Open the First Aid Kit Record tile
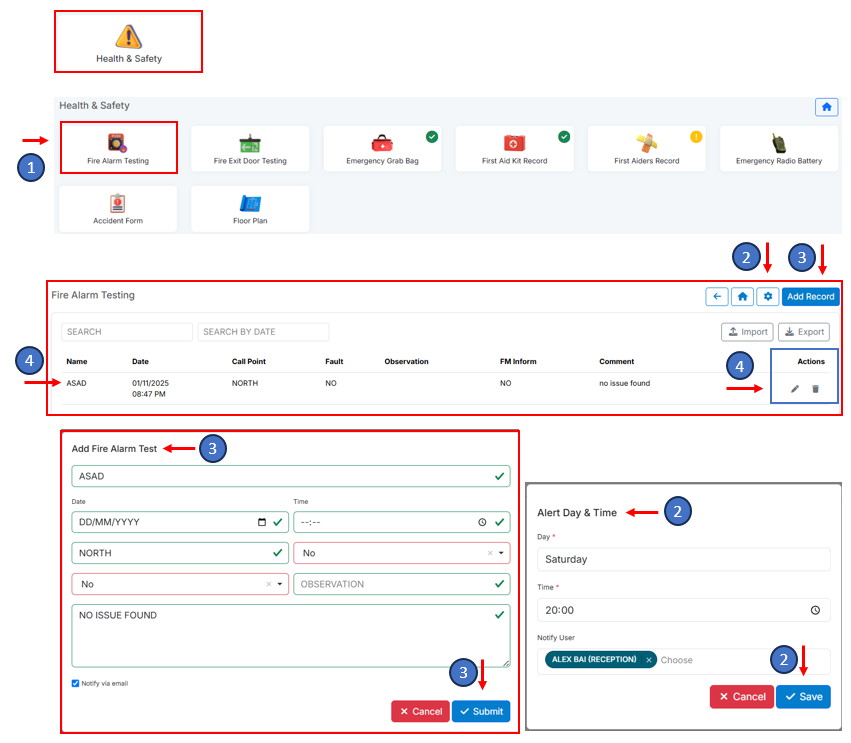The width and height of the screenshot is (851, 743). point(514,148)
